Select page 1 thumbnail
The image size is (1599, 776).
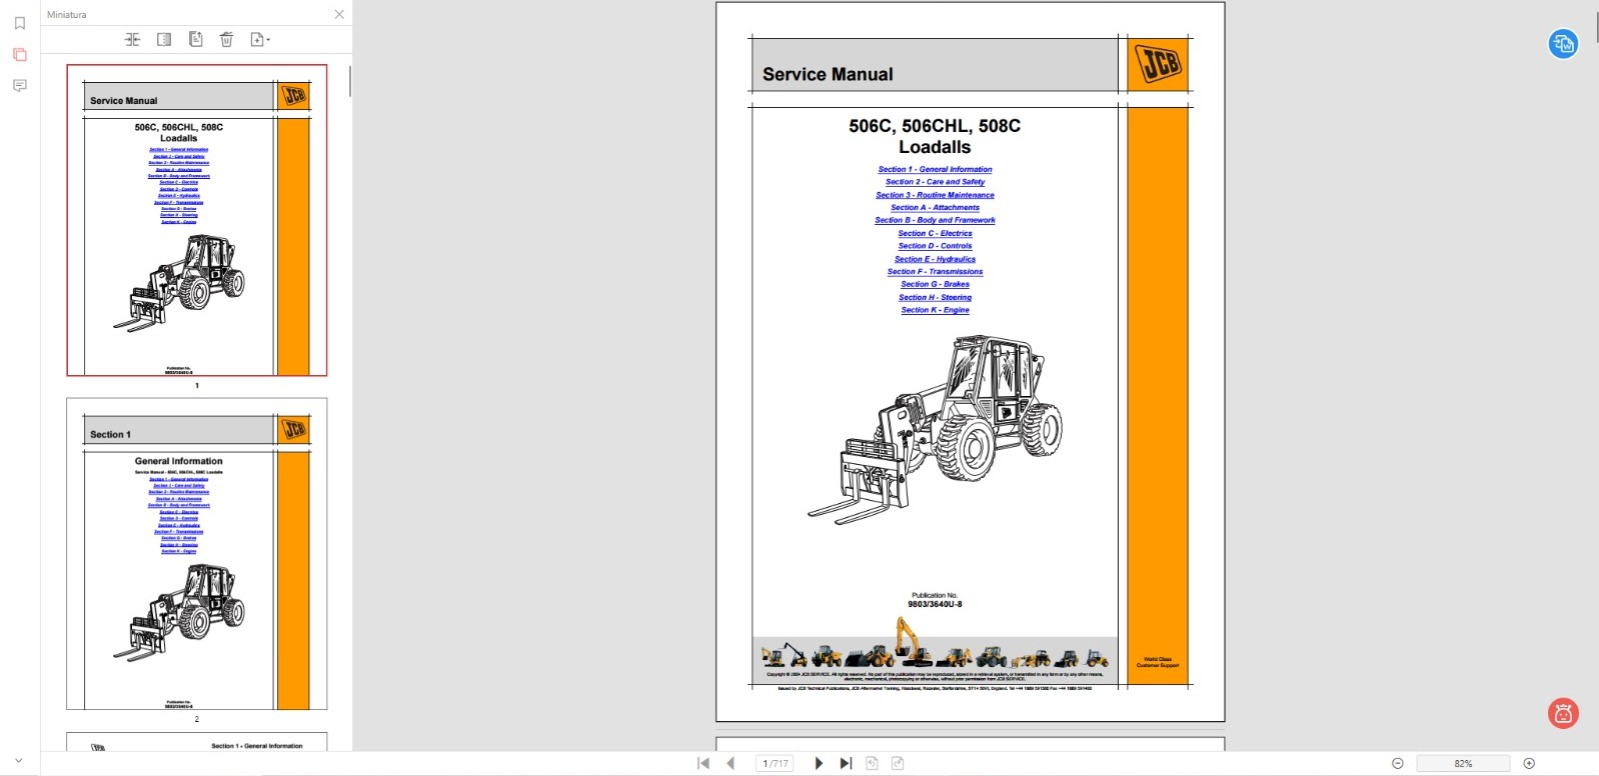[197, 220]
